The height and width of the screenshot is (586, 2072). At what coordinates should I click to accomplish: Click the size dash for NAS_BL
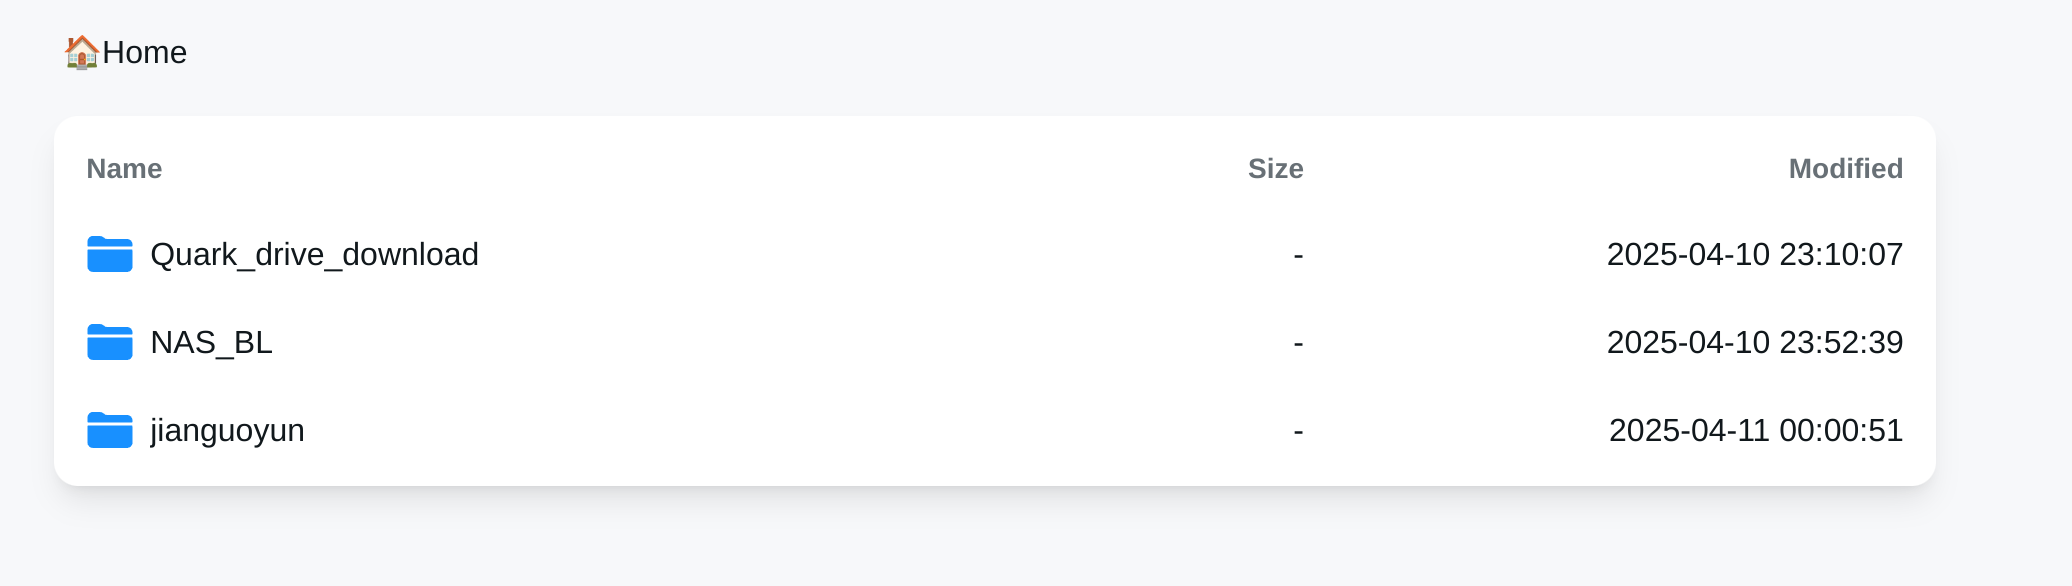point(1298,344)
